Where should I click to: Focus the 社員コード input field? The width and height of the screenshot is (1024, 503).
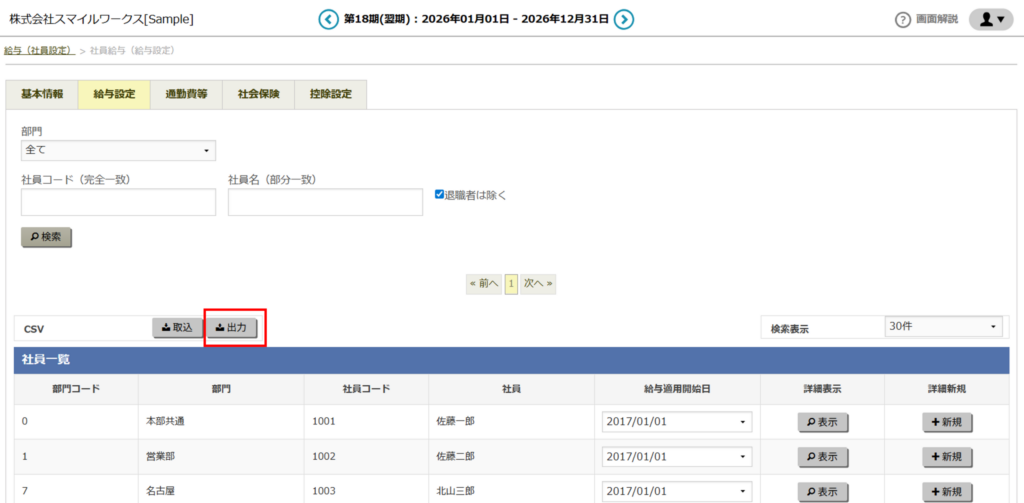pos(118,202)
